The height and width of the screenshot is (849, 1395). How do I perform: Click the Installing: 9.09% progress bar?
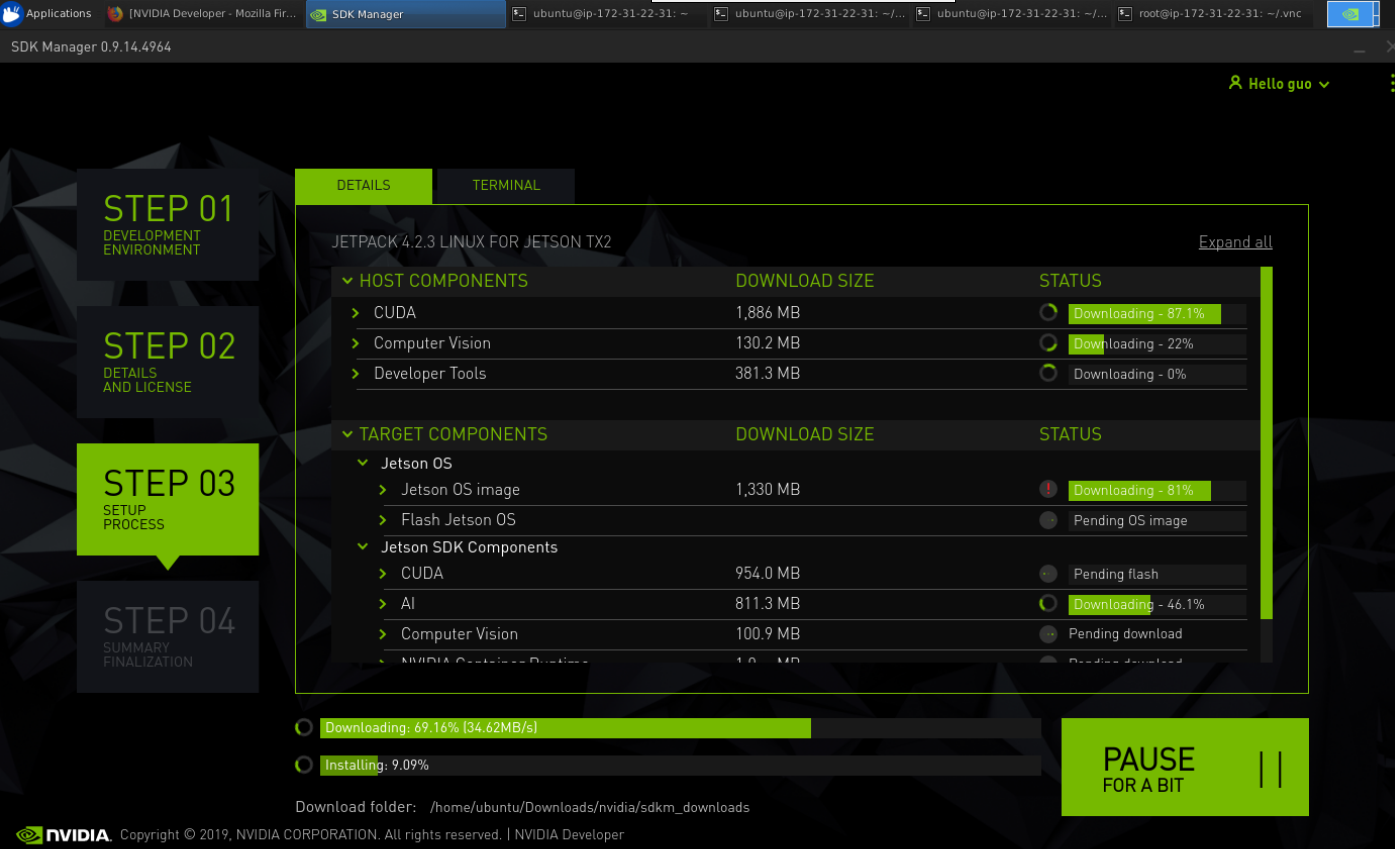click(680, 765)
